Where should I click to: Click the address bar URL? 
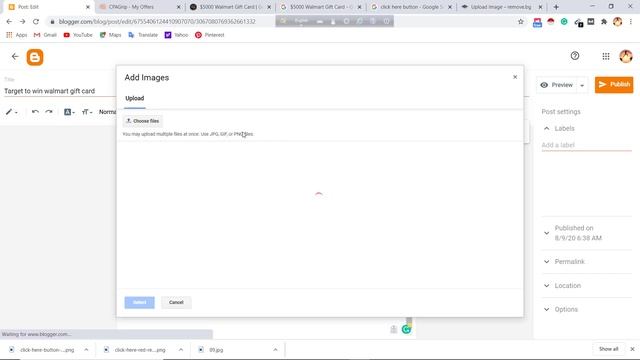[157, 21]
